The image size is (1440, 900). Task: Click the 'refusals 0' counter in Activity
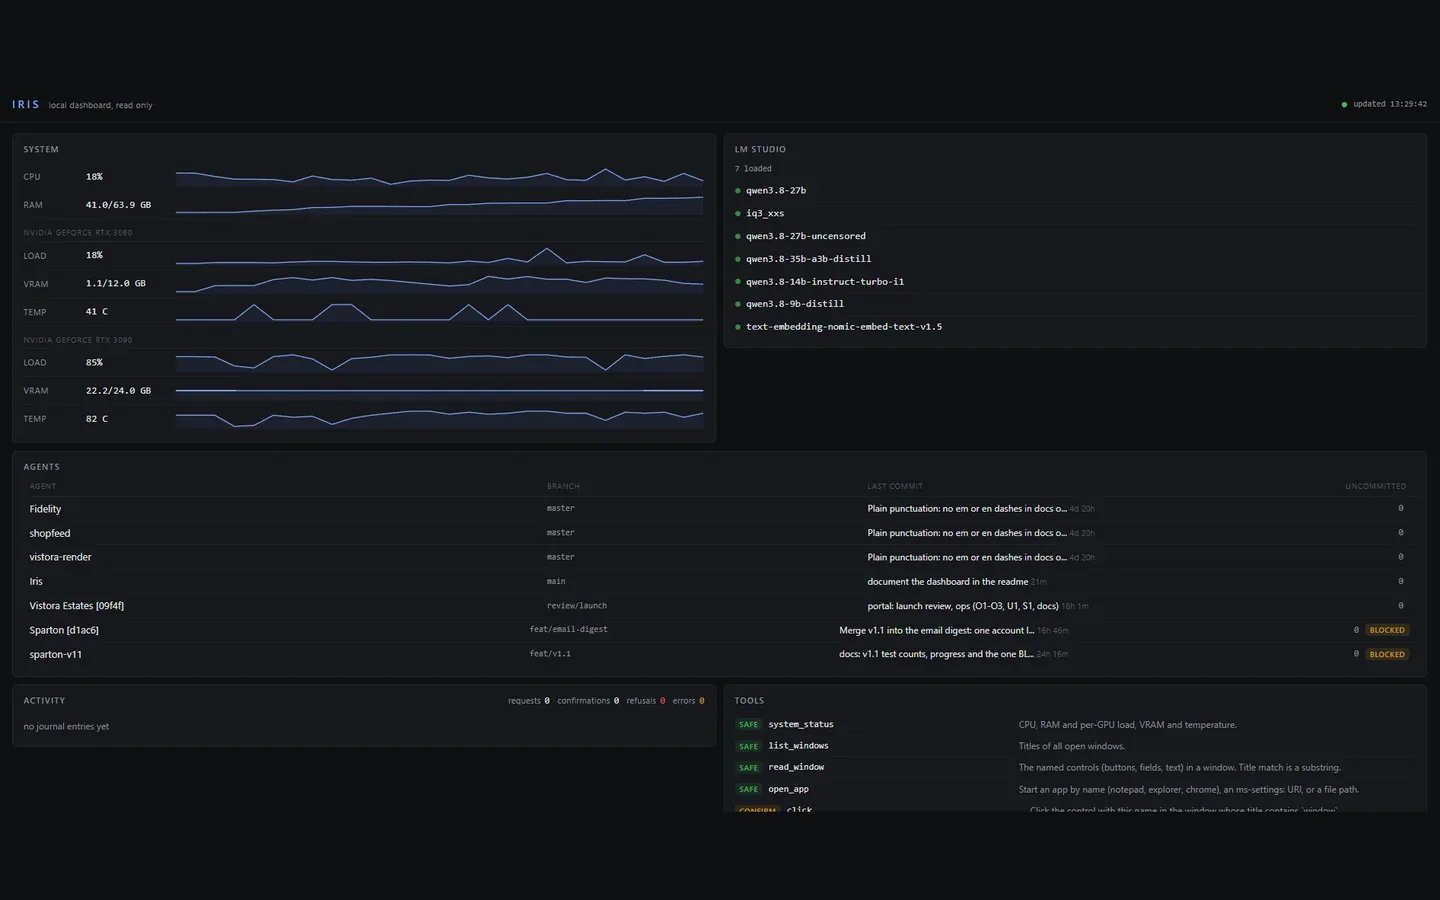coord(645,701)
